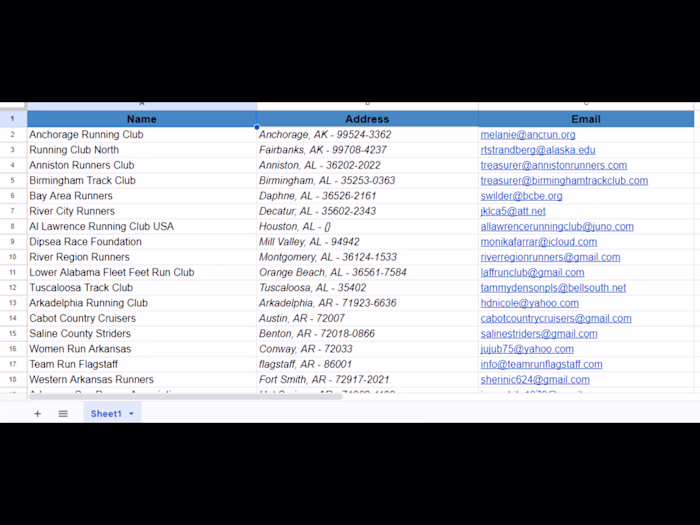700x525 pixels.
Task: Open the Sheet1 tab dropdown arrow
Action: pos(131,414)
